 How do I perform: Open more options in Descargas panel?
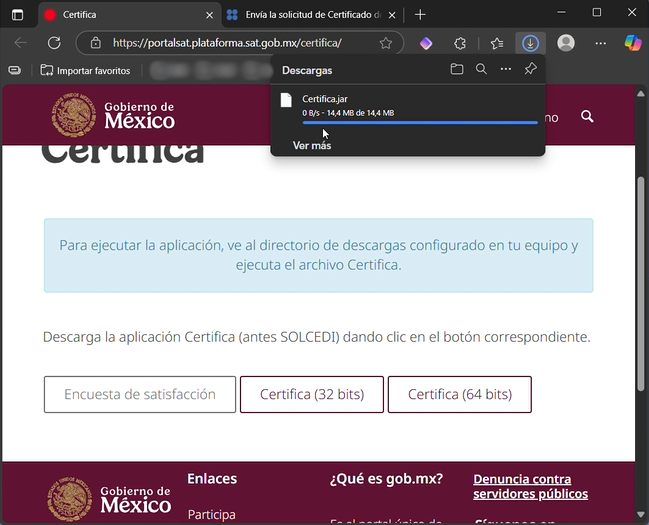tap(506, 70)
